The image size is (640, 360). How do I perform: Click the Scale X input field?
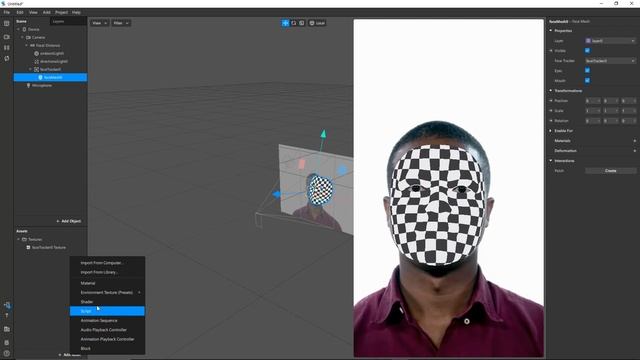pyautogui.click(x=593, y=111)
